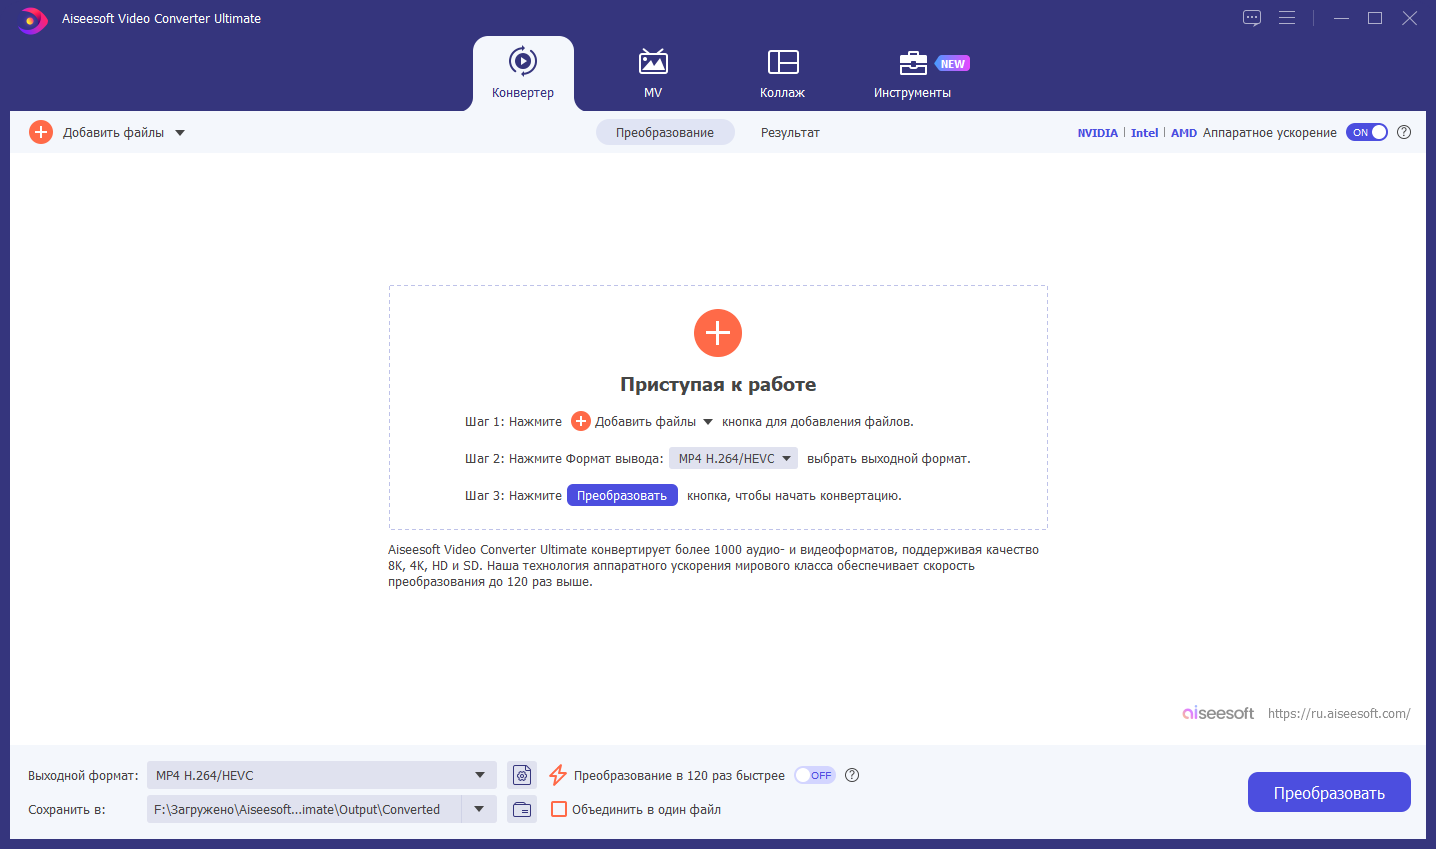
Task: Open help icon next to Аппаратное ускорение
Action: [x=1404, y=132]
